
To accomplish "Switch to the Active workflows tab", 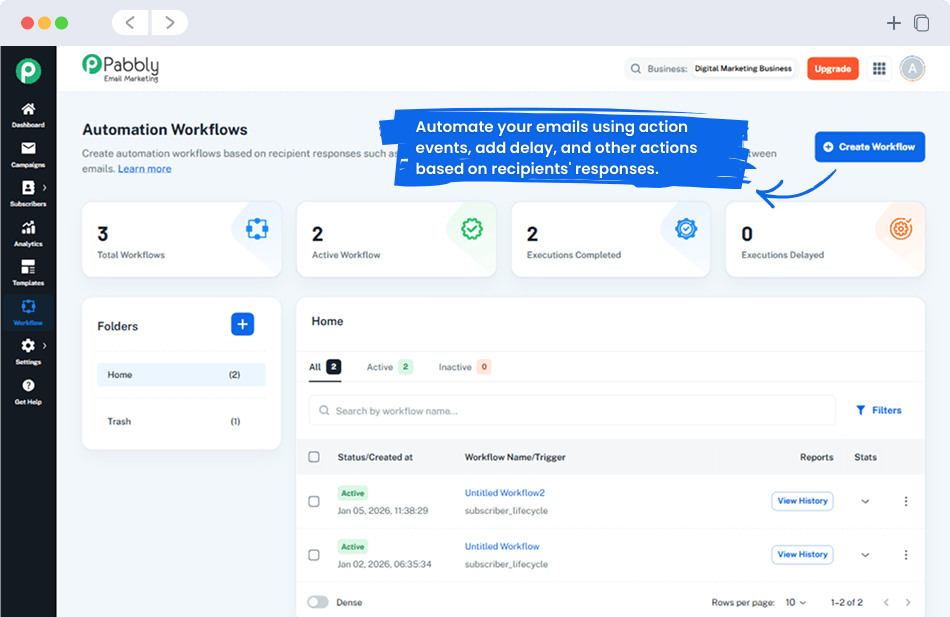I will [x=385, y=367].
